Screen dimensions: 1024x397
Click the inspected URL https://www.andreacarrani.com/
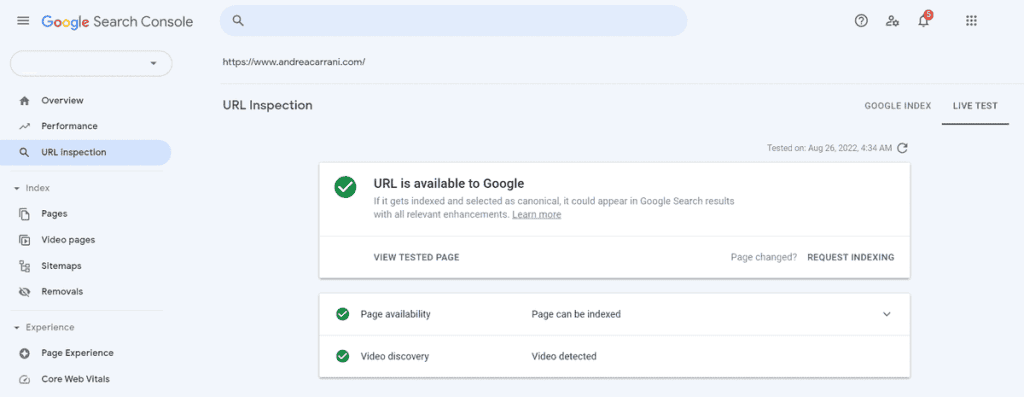(x=294, y=62)
